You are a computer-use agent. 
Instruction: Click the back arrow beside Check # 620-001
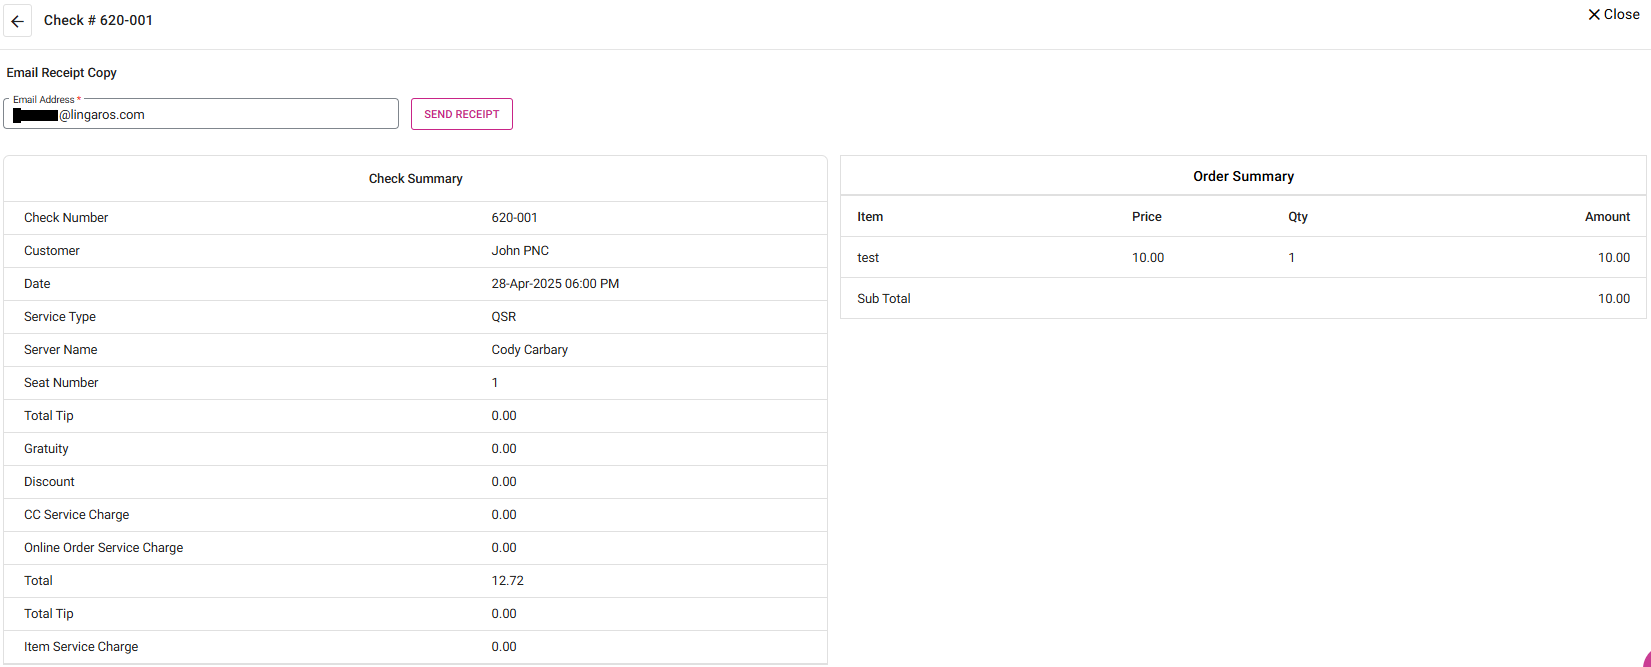click(x=18, y=21)
